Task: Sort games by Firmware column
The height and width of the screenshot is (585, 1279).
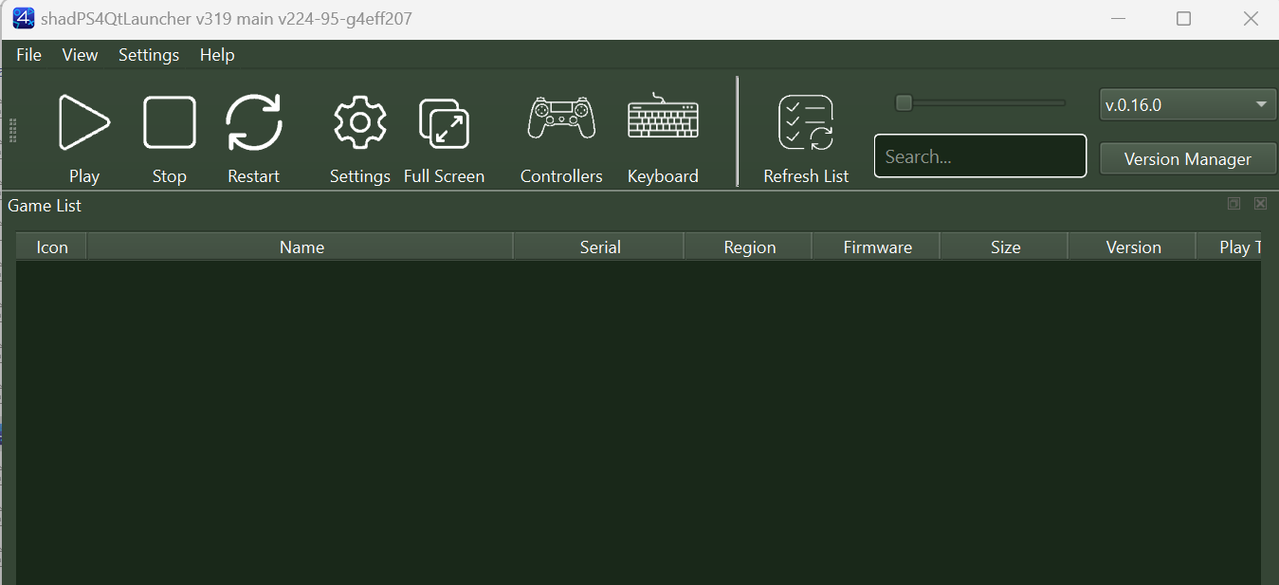Action: (x=877, y=247)
